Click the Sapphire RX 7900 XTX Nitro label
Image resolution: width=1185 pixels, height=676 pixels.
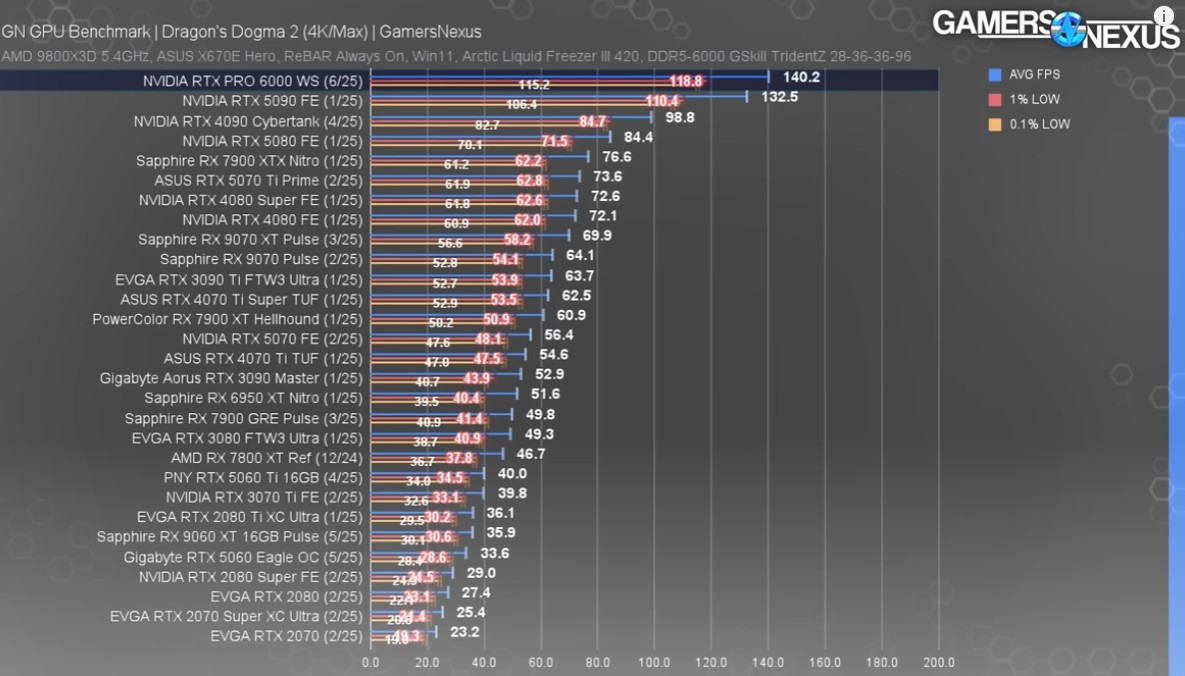tap(249, 160)
